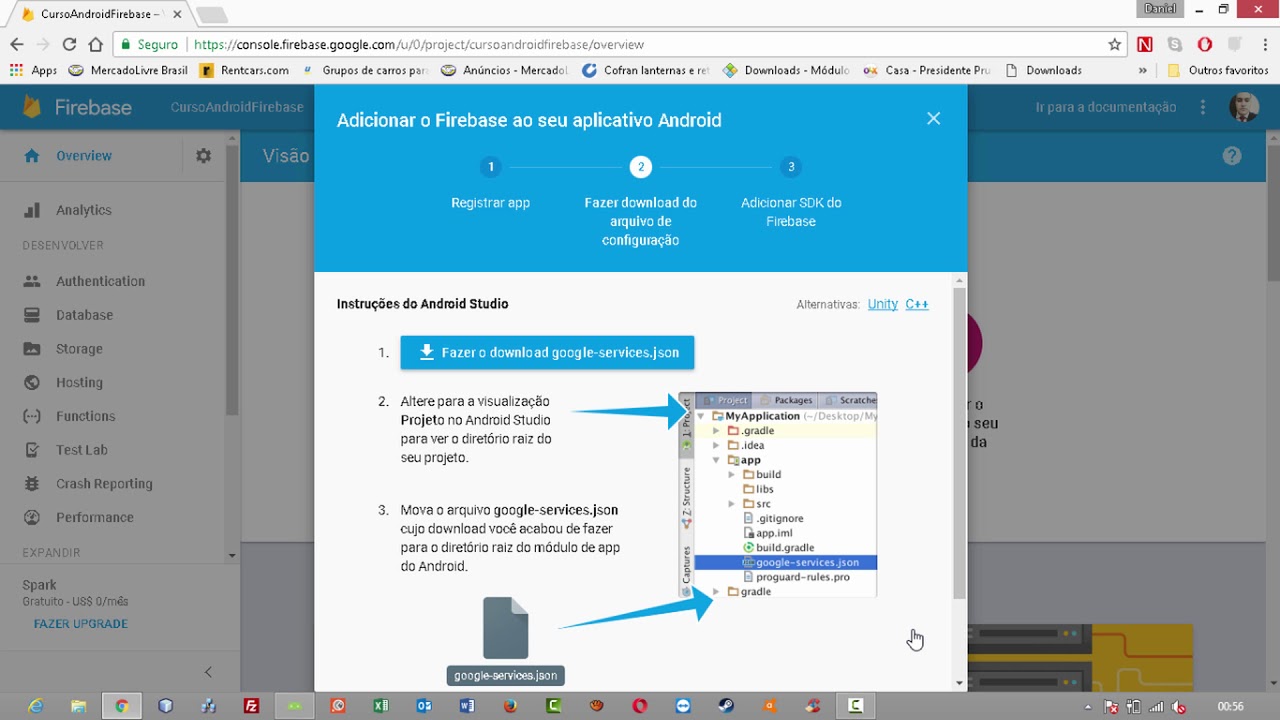Close the Add Firebase dialog
The image size is (1280, 720).
(x=933, y=118)
